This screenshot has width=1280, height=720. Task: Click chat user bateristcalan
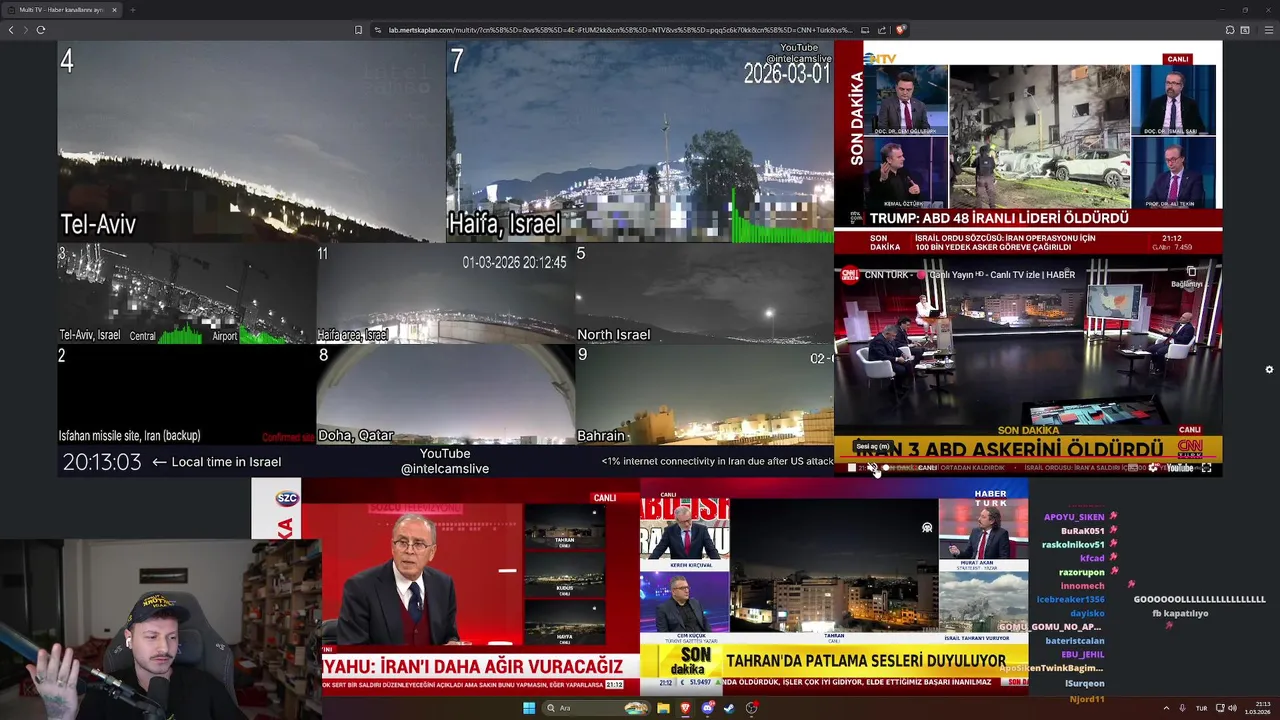pyautogui.click(x=1075, y=640)
